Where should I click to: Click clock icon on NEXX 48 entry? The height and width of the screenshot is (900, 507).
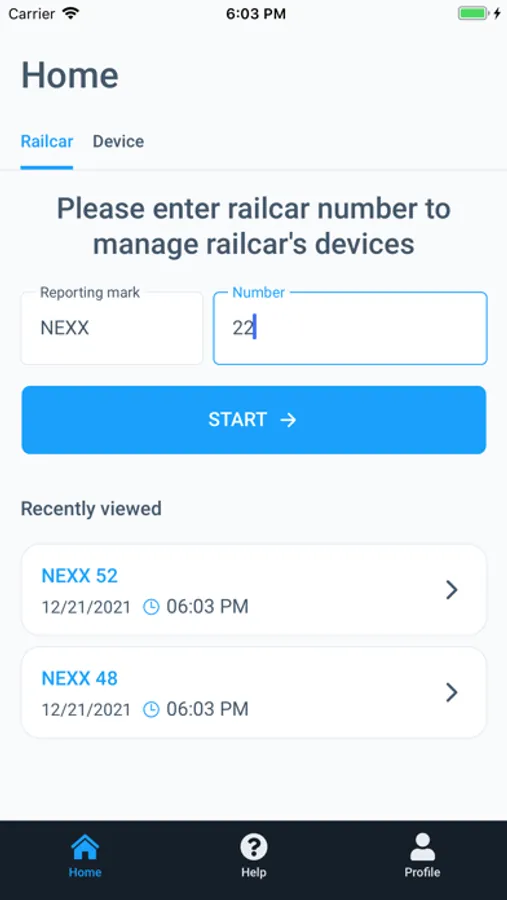(151, 709)
